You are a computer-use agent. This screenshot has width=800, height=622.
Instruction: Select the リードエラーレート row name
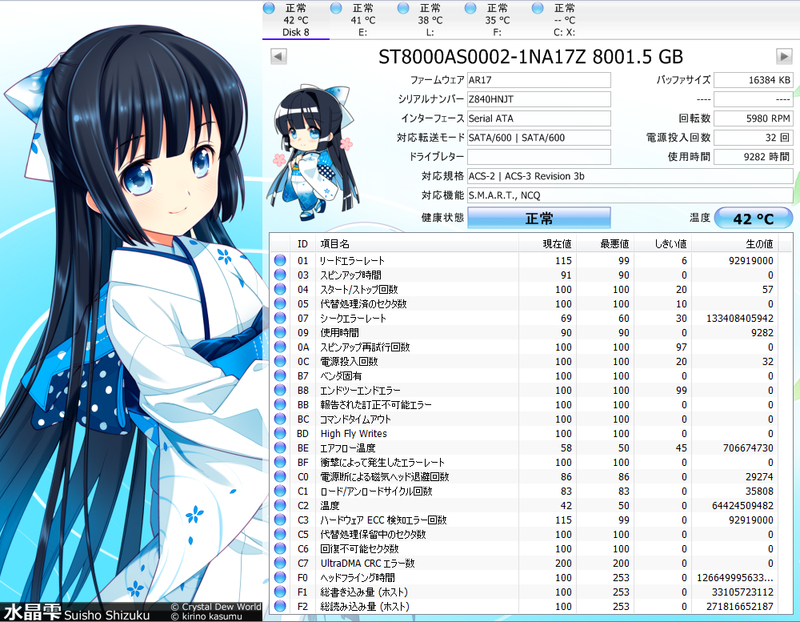pos(352,261)
